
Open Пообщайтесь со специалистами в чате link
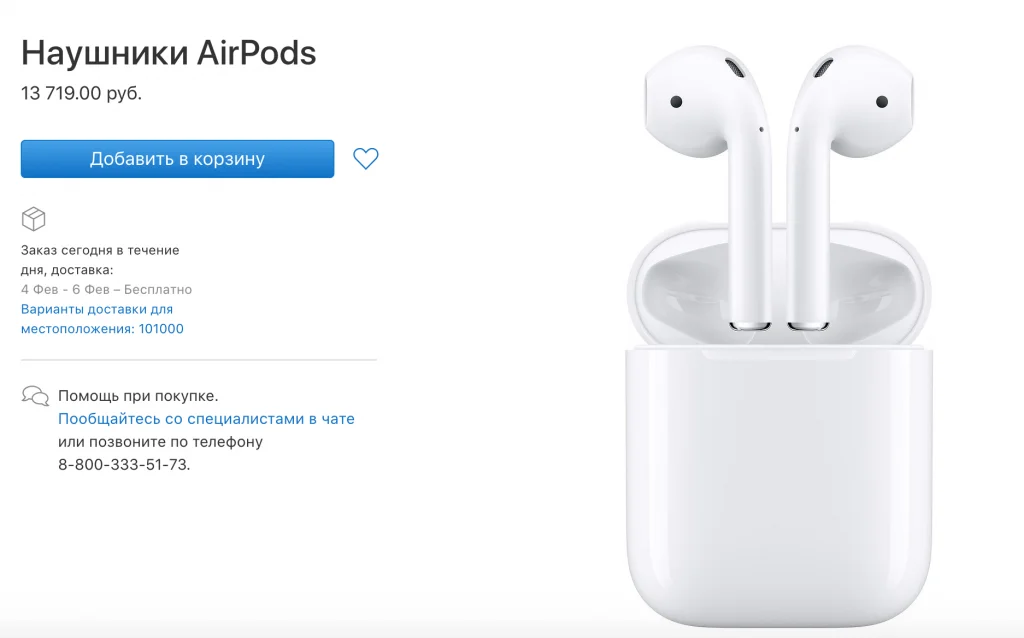tap(206, 419)
